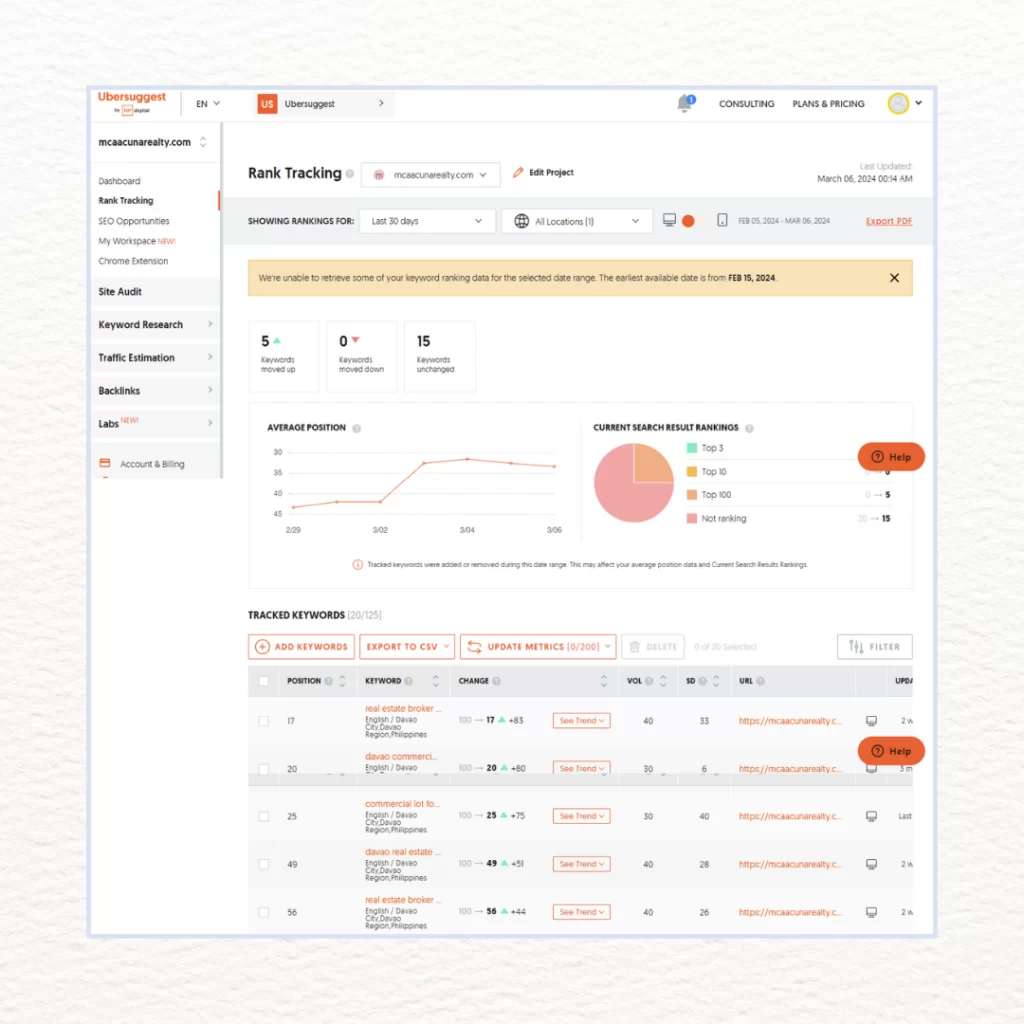Check the position 49 keyword row
The width and height of the screenshot is (1024, 1024).
click(264, 864)
